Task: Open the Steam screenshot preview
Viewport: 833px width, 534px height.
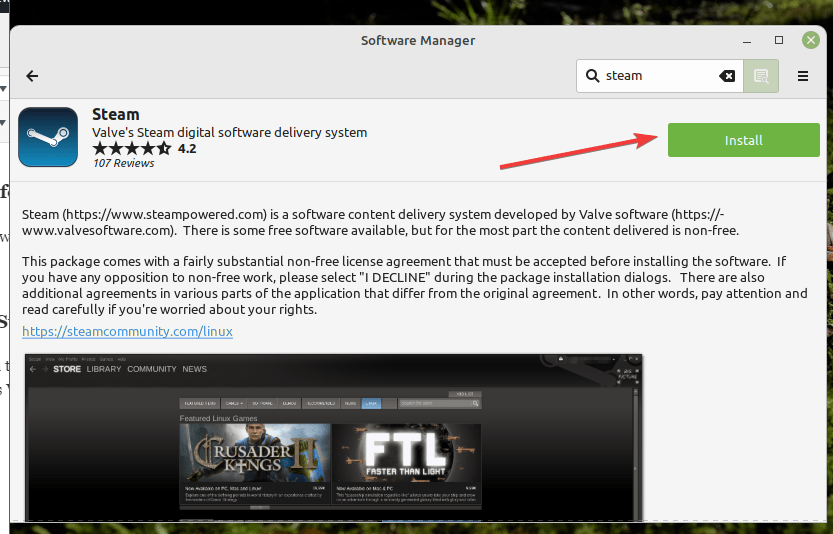Action: pyautogui.click(x=334, y=437)
